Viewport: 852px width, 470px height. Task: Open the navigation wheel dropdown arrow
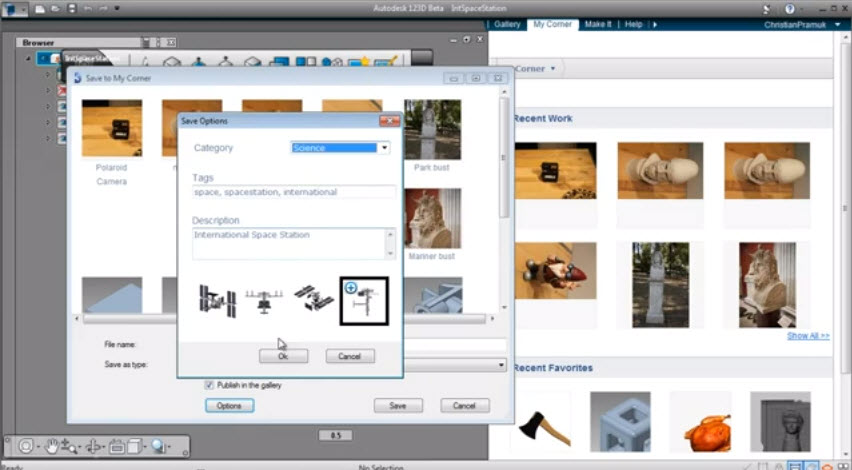pyautogui.click(x=38, y=447)
